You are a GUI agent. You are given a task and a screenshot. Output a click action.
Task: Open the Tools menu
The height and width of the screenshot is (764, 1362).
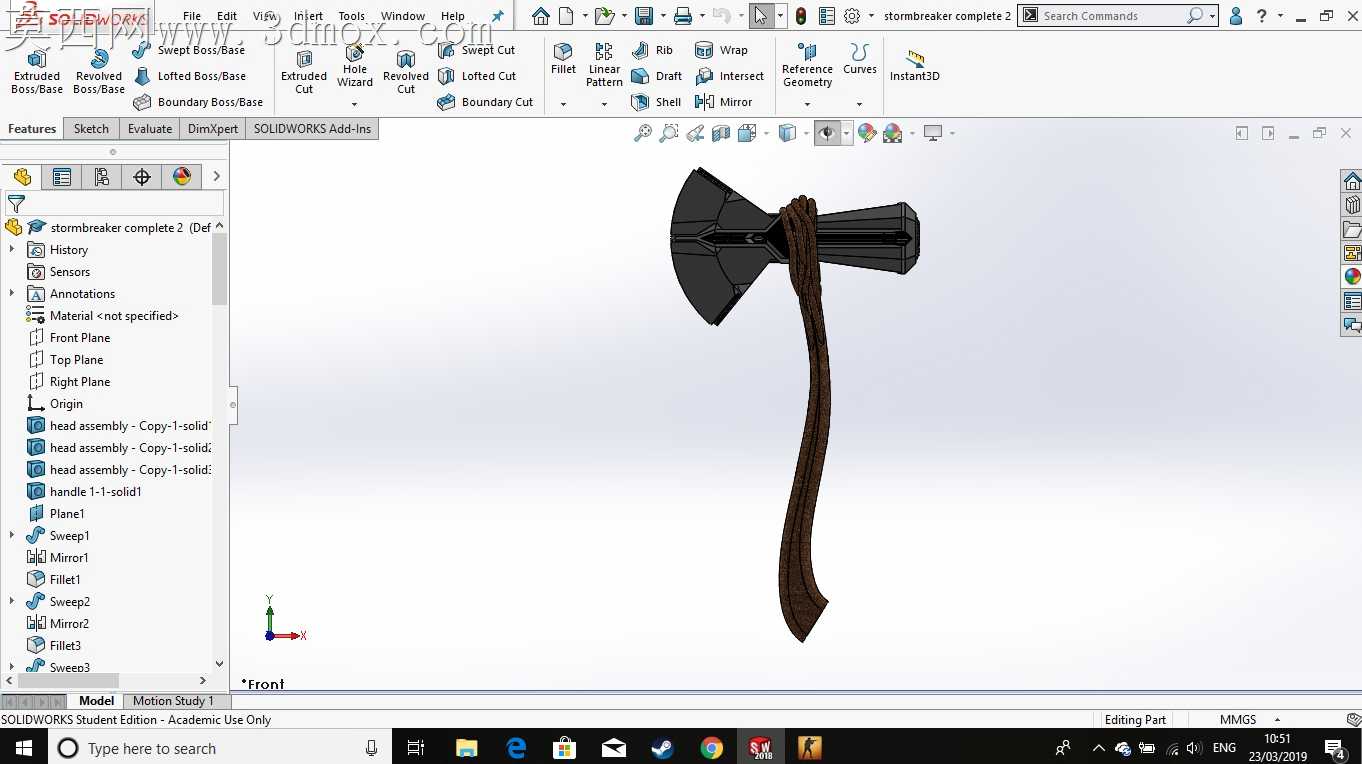click(352, 16)
